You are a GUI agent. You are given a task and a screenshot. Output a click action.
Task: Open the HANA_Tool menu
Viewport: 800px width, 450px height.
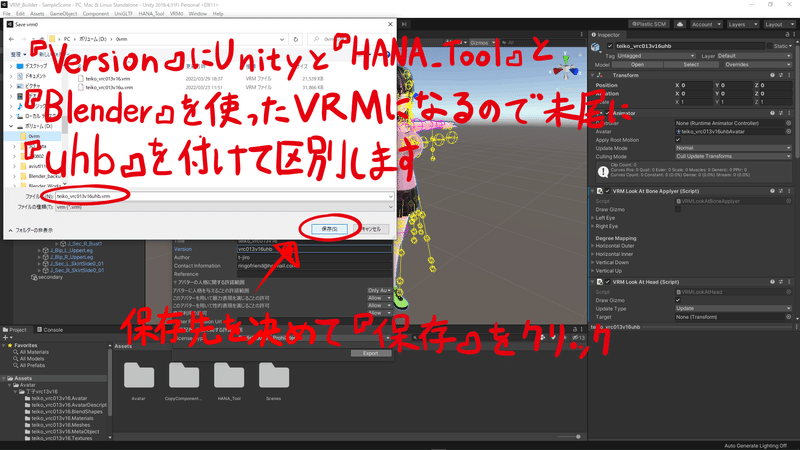151,14
